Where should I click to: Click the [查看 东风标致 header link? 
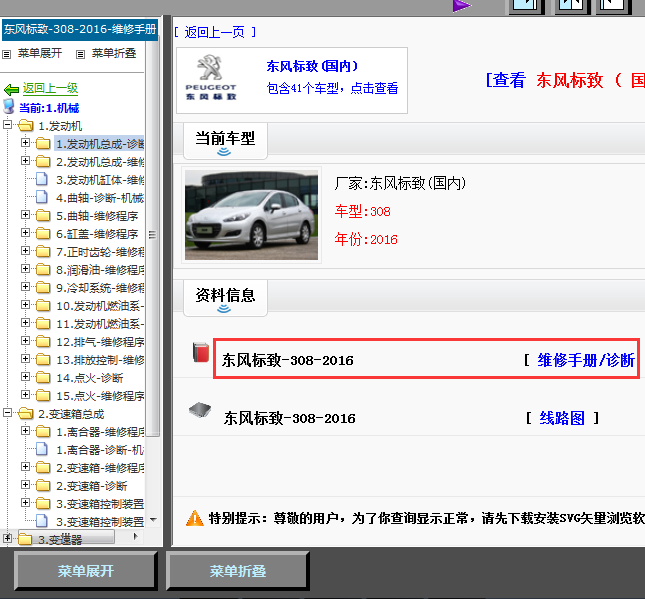coord(565,80)
